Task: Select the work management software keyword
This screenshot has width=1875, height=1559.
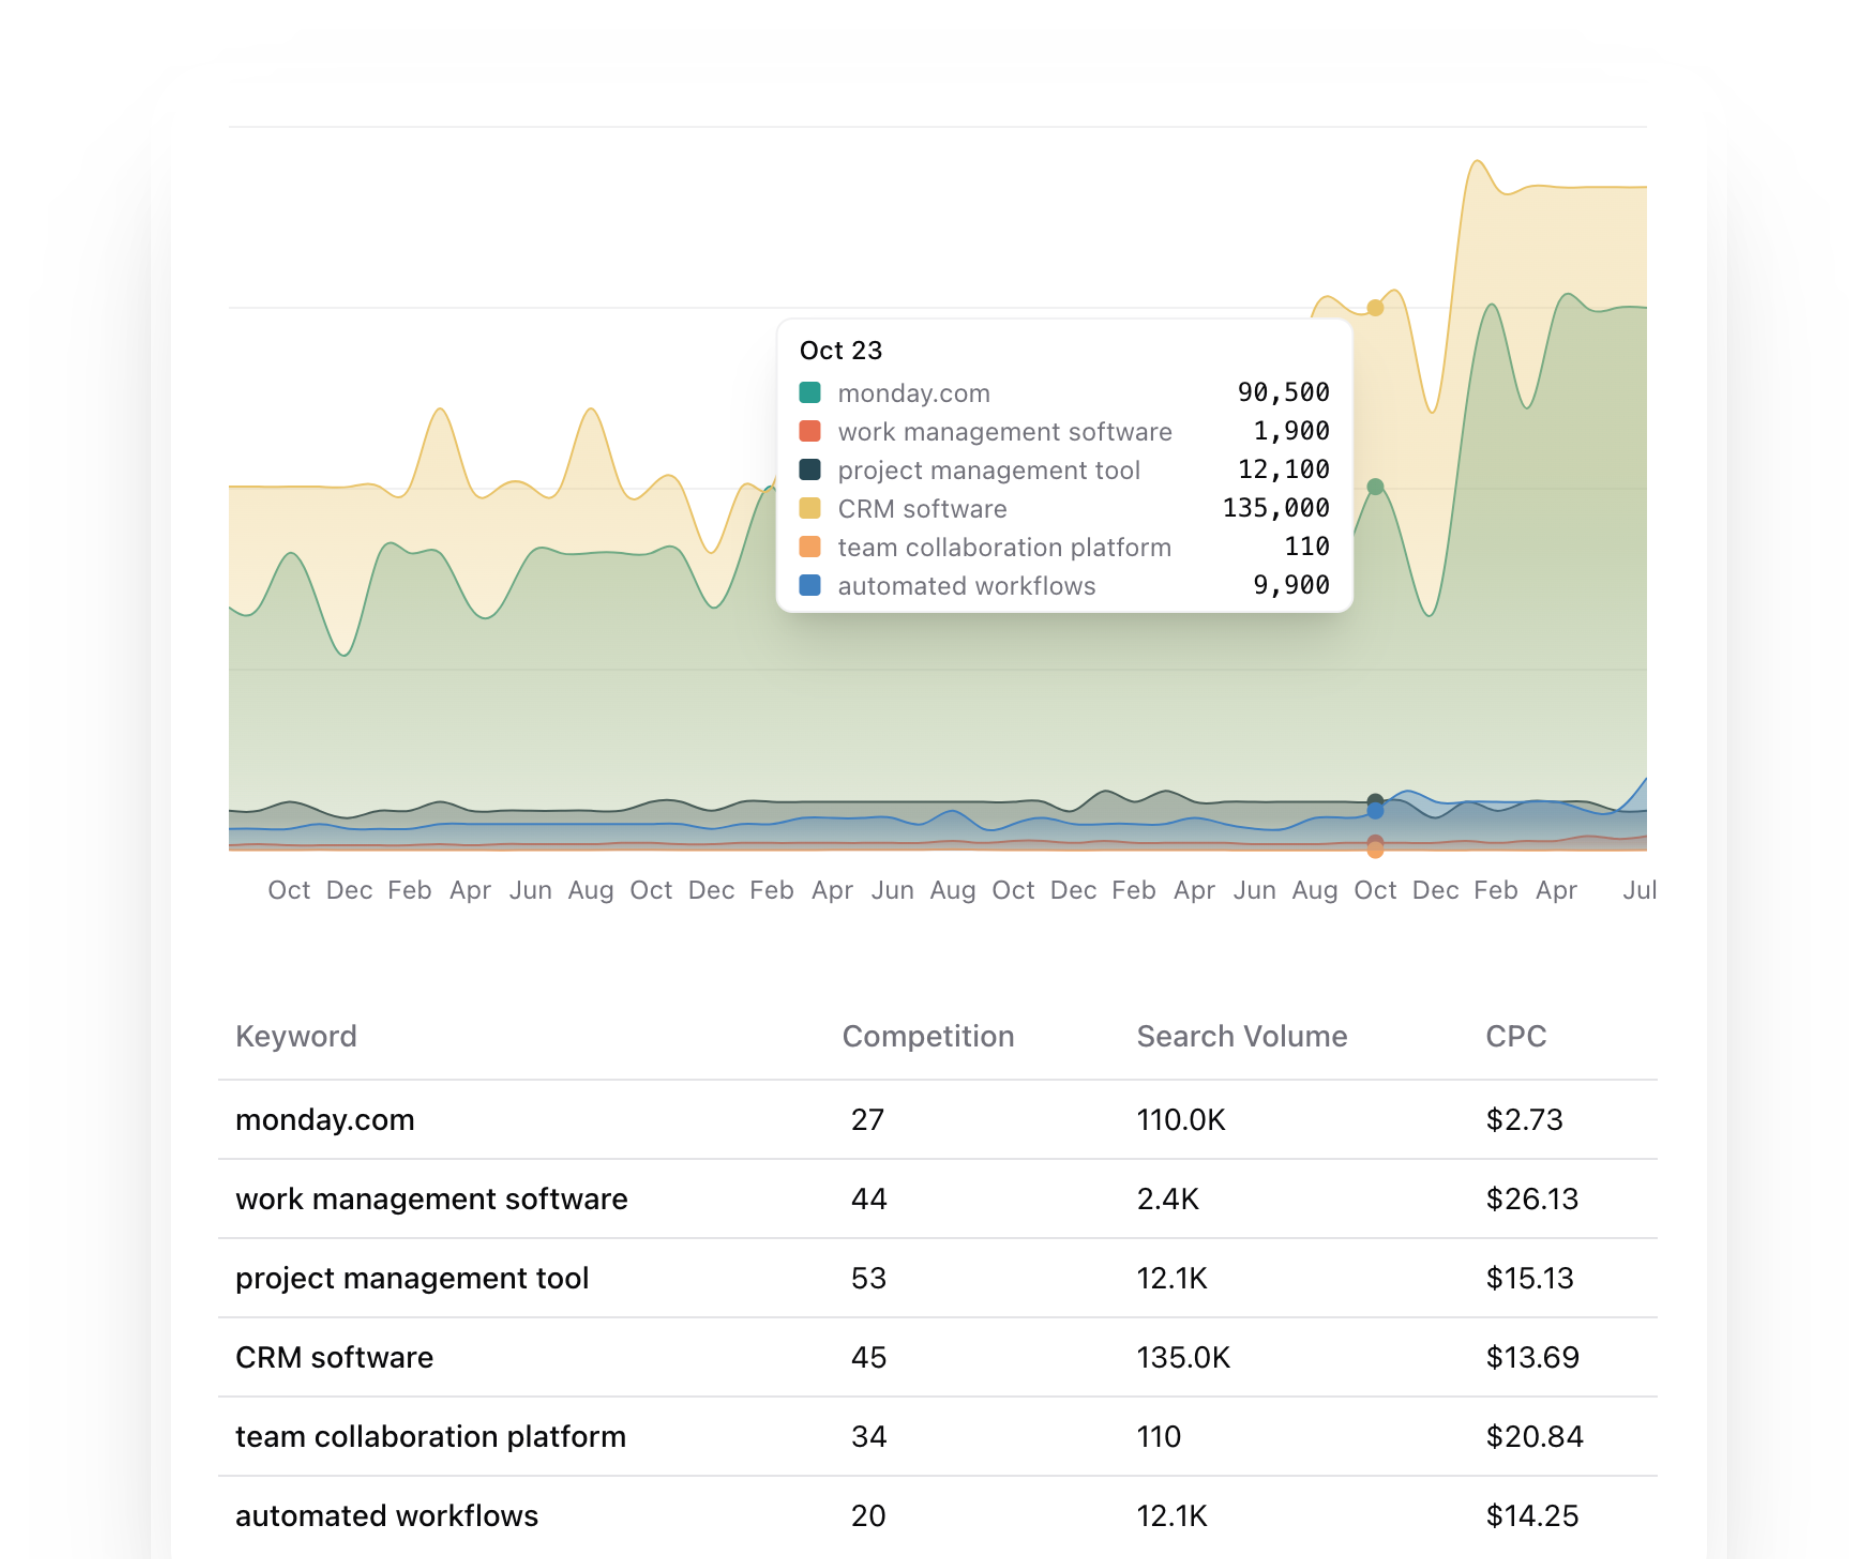Action: coord(431,1199)
